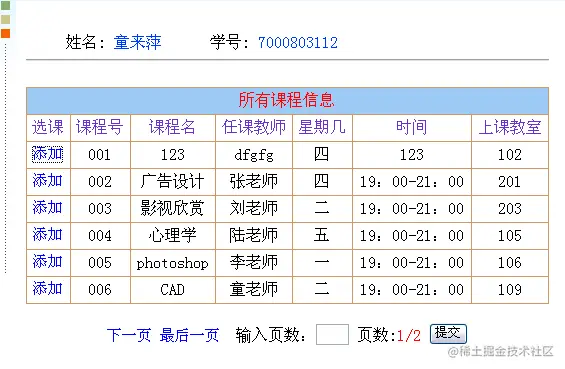The width and height of the screenshot is (565, 369).
Task: Click 添加 link for course 001
Action: click(x=48, y=154)
